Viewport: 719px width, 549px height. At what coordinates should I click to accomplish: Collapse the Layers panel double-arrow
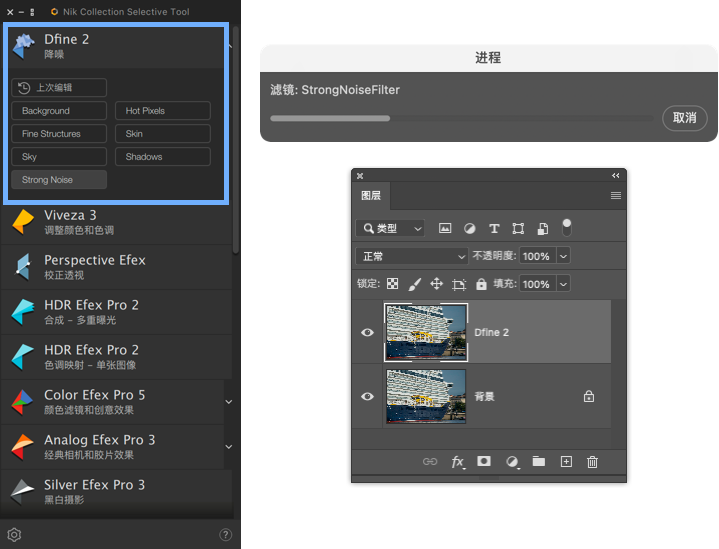click(615, 176)
